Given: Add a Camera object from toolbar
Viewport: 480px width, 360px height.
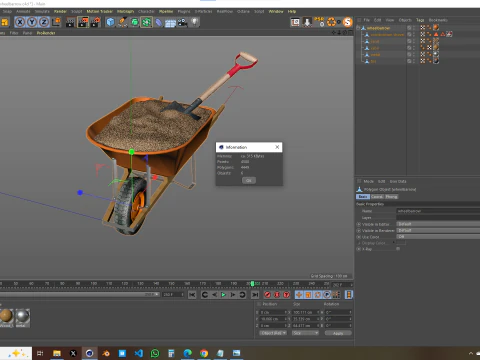Looking at the screenshot, I should point(182,22).
